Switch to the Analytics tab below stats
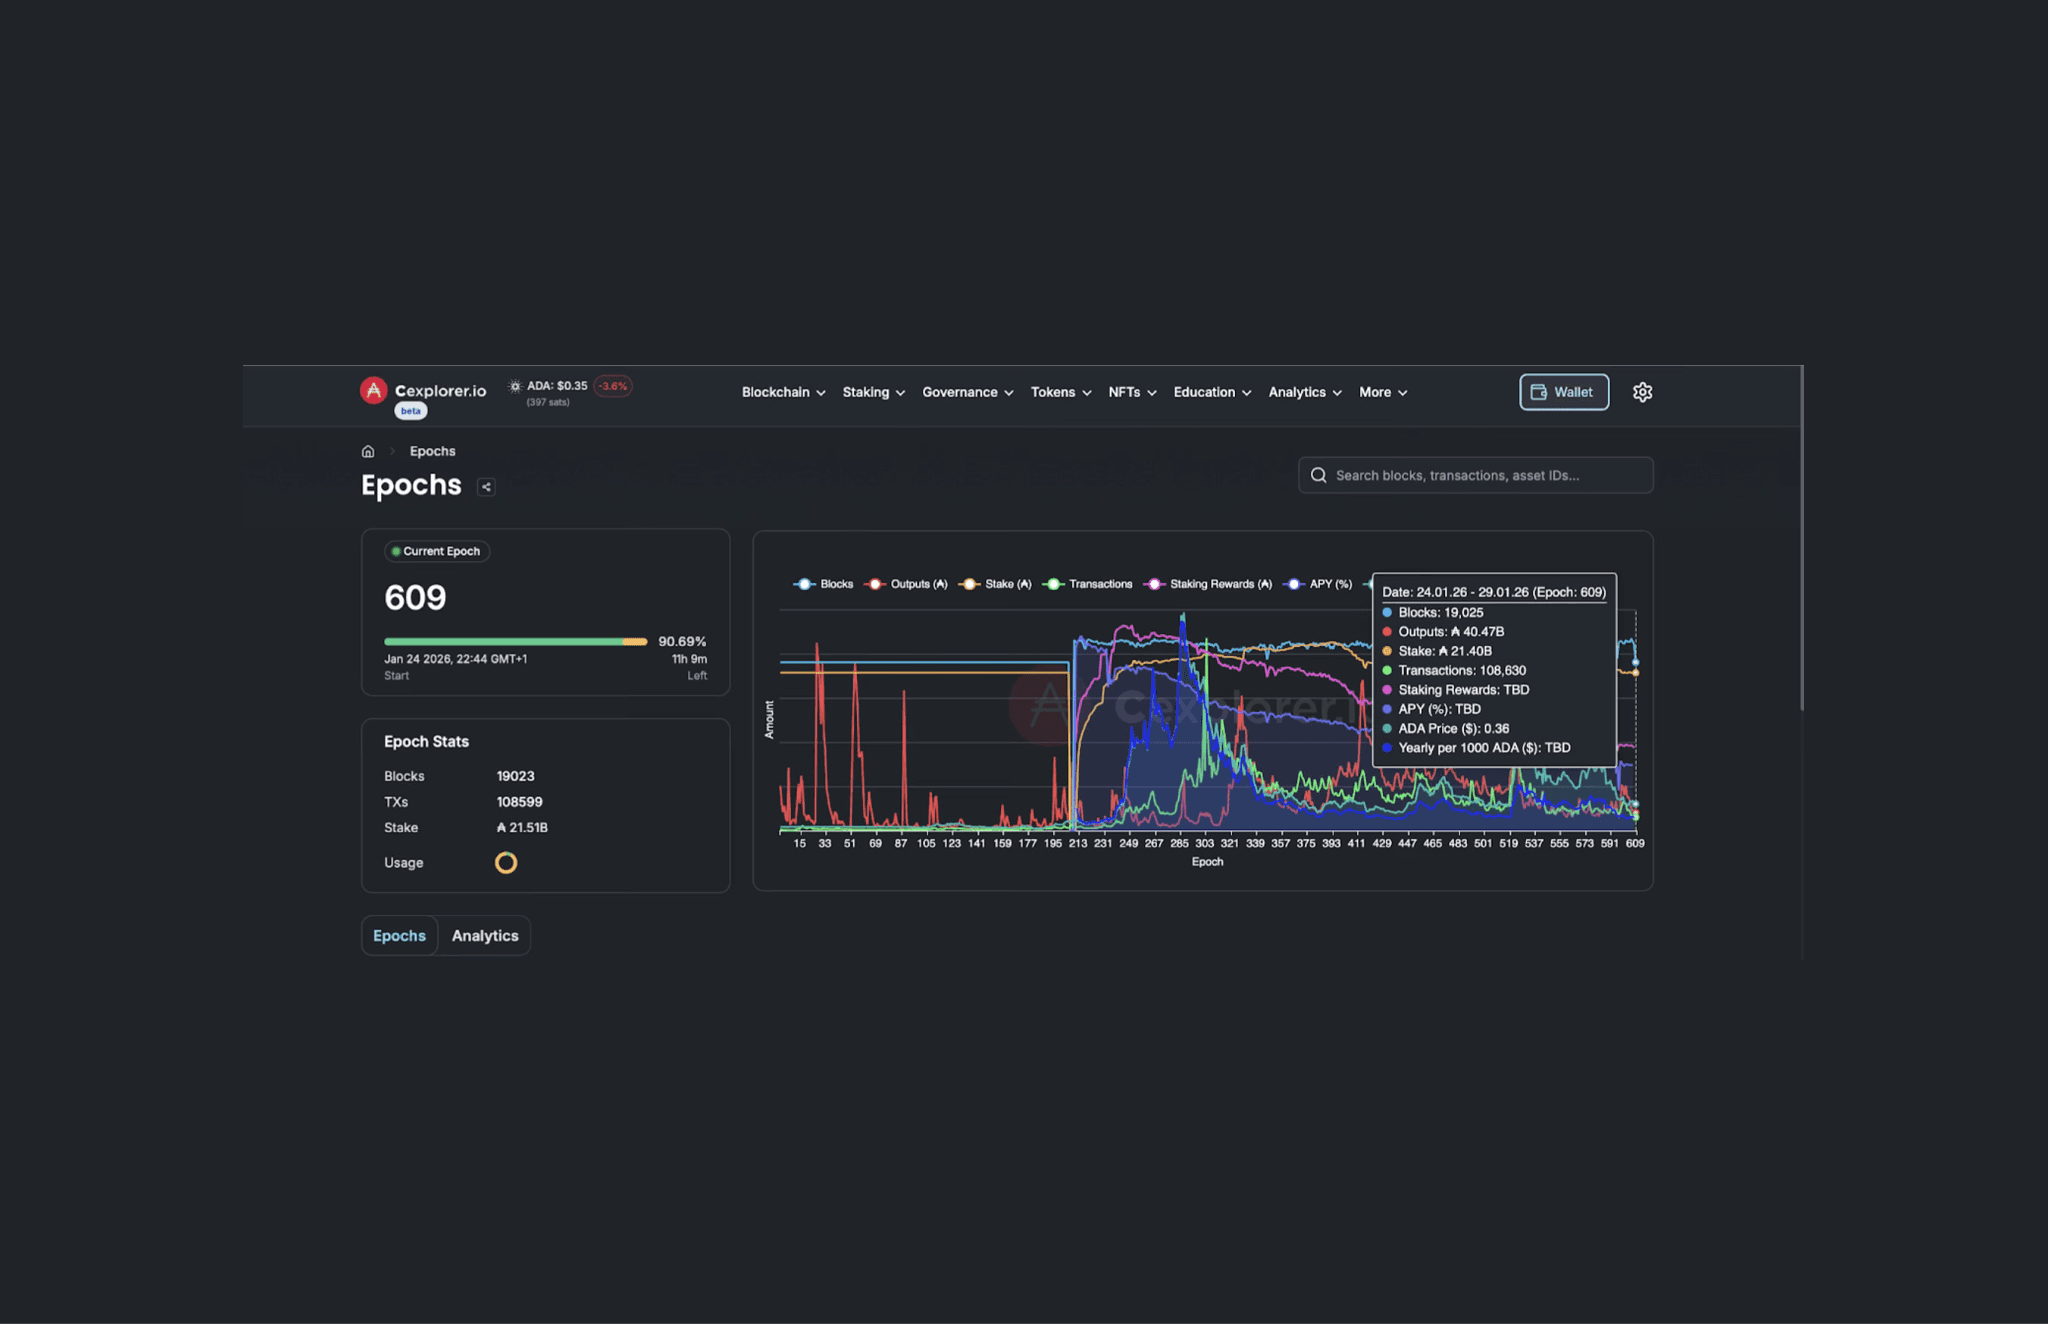Screen dimensions: 2048x1324 [x=485, y=936]
